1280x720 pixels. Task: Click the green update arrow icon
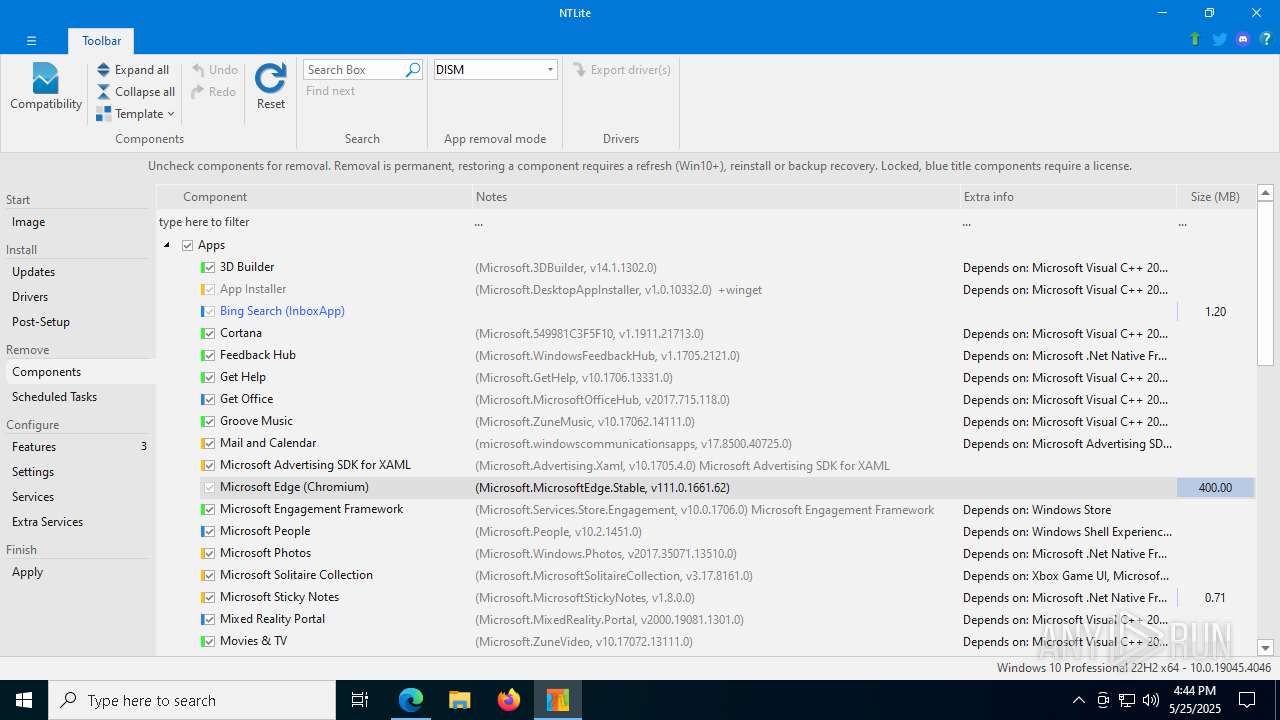coord(1195,40)
